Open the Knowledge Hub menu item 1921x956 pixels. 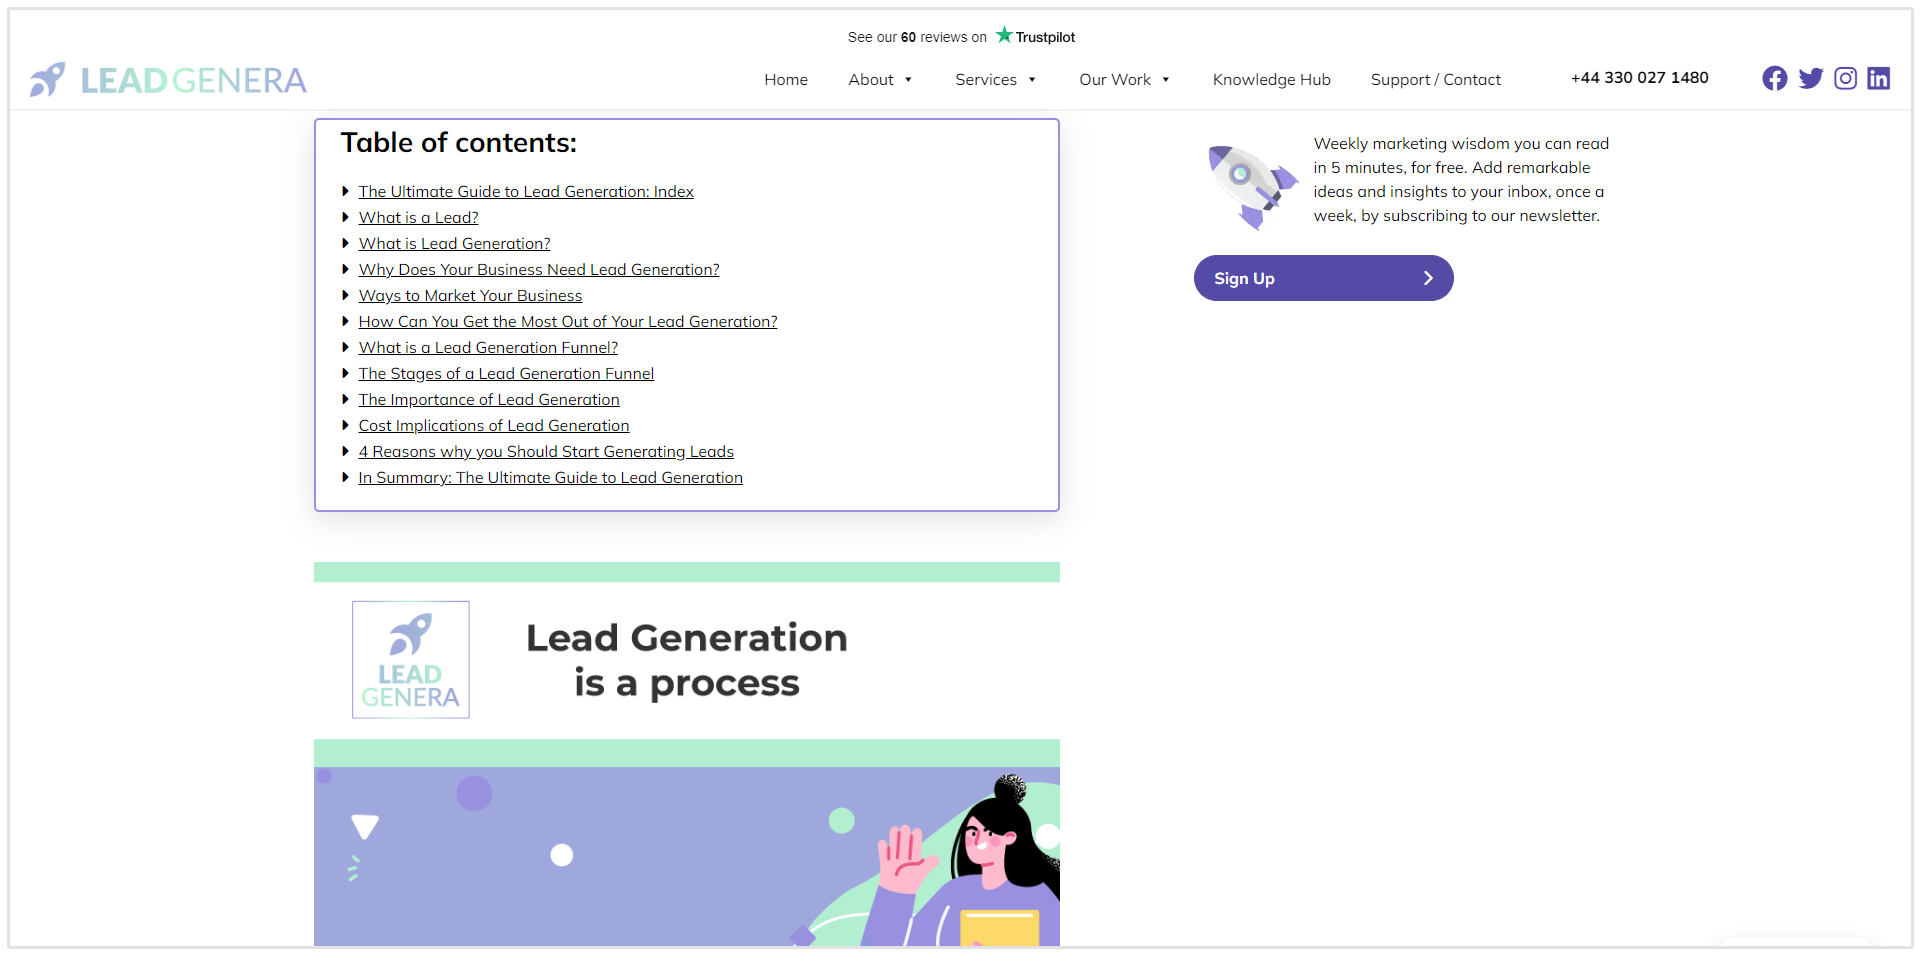[1271, 80]
